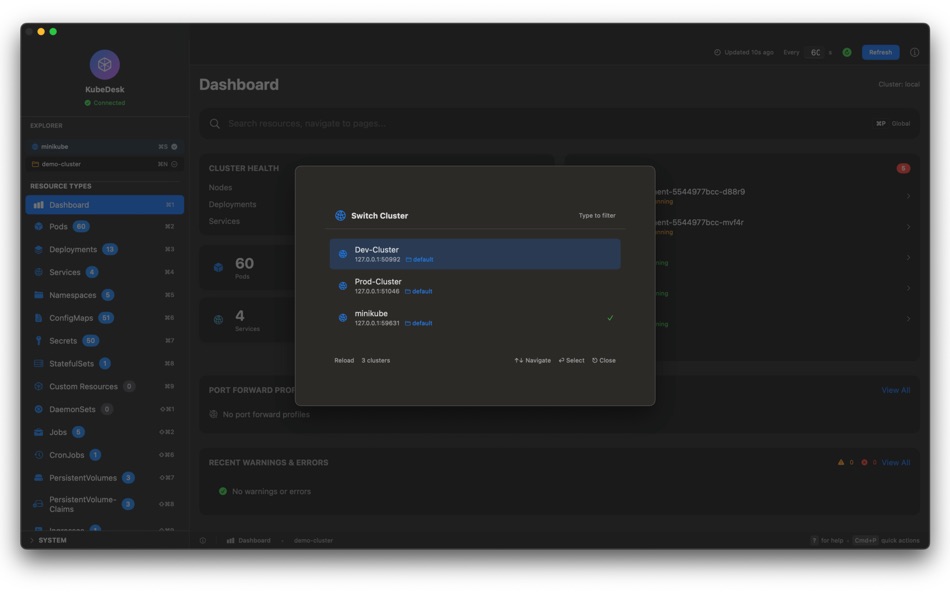Click the KubeDesk cluster logo

(104, 64)
